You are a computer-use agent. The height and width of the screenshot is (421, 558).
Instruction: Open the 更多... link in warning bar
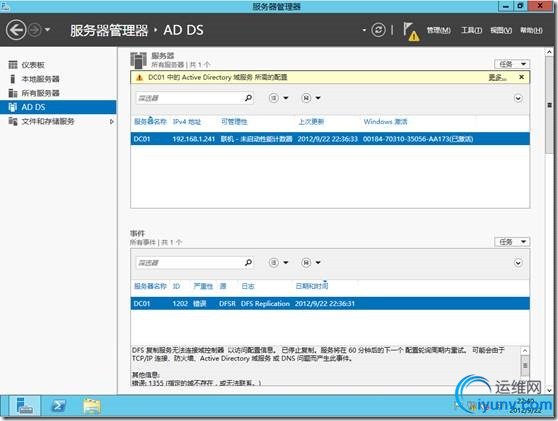point(497,77)
